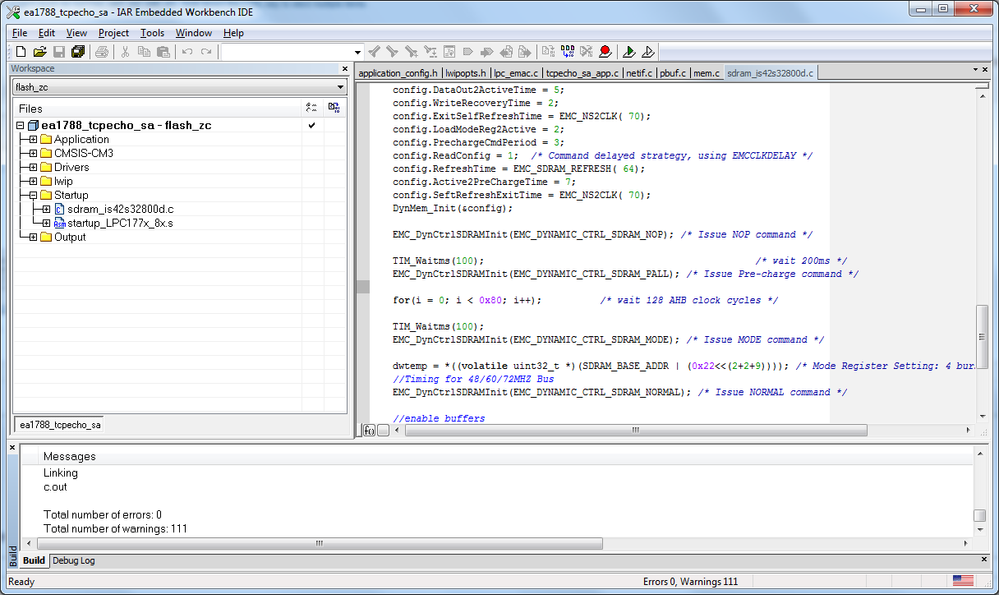
Task: Expand the Output folder
Action: pyautogui.click(x=33, y=237)
